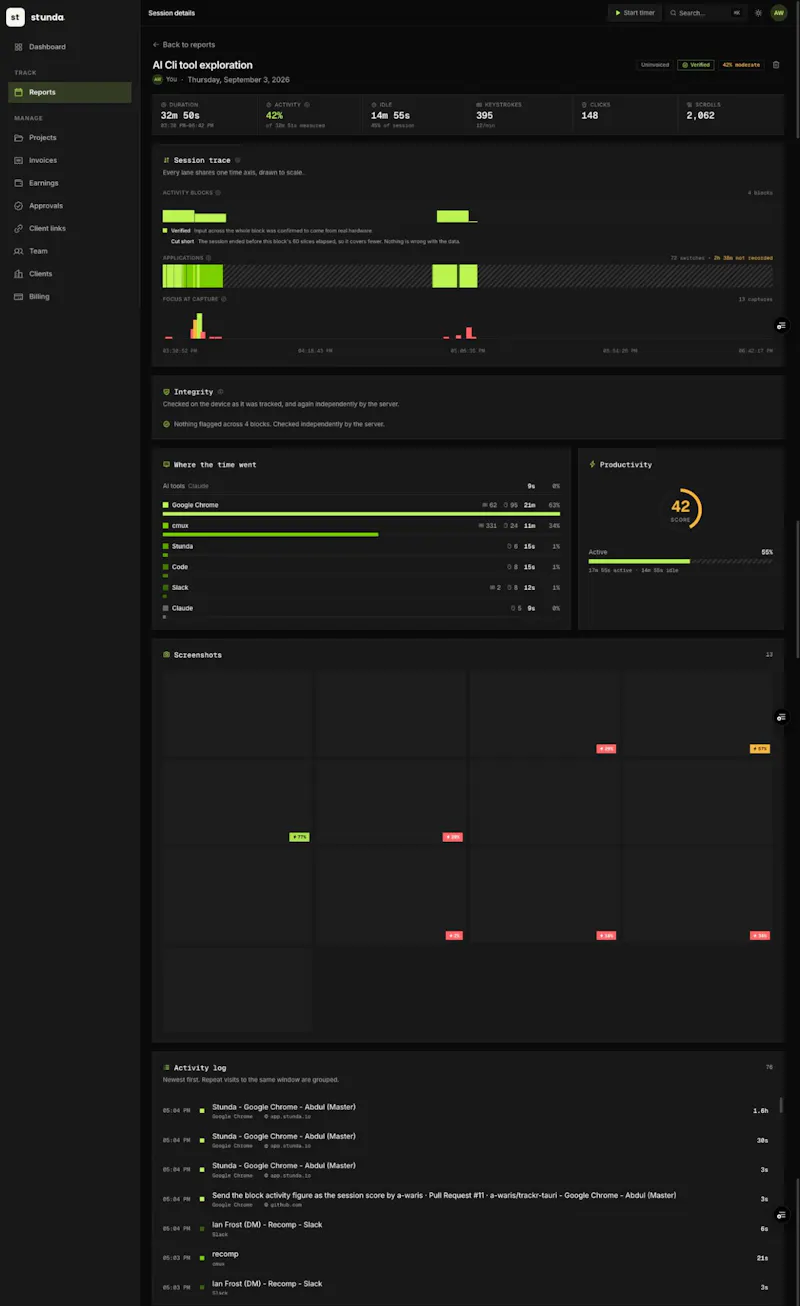The height and width of the screenshot is (1306, 800).
Task: Click the Active 55% progress bar
Action: [x=680, y=561]
